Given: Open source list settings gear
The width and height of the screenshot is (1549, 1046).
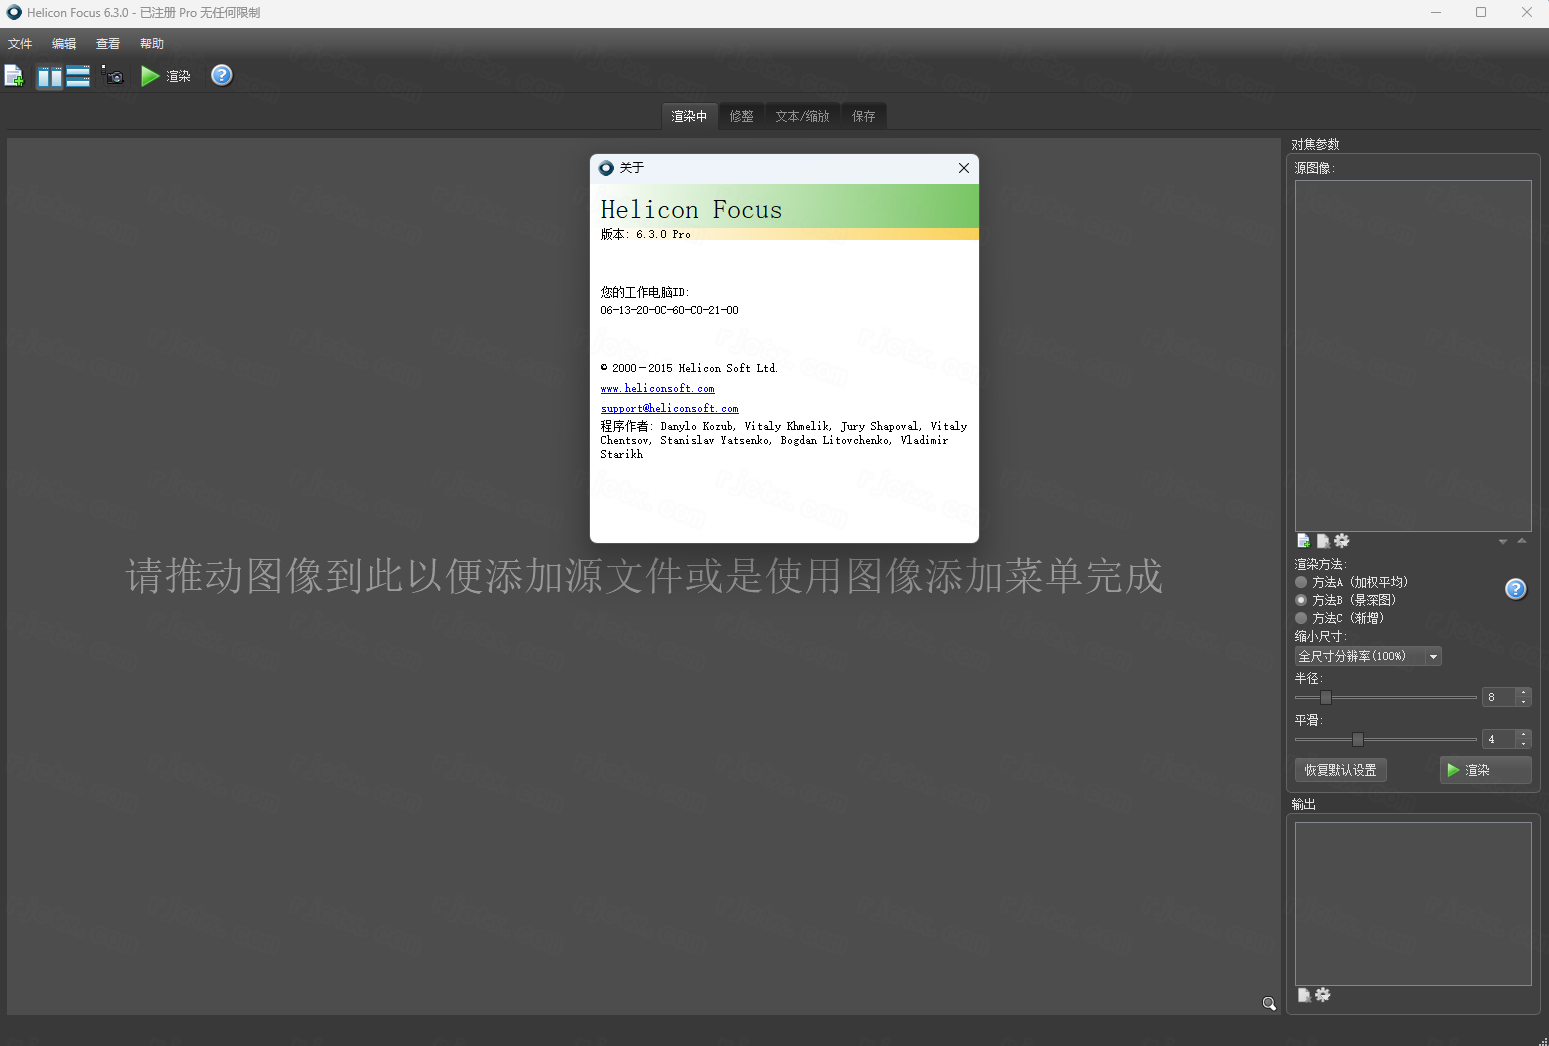Looking at the screenshot, I should (1342, 541).
